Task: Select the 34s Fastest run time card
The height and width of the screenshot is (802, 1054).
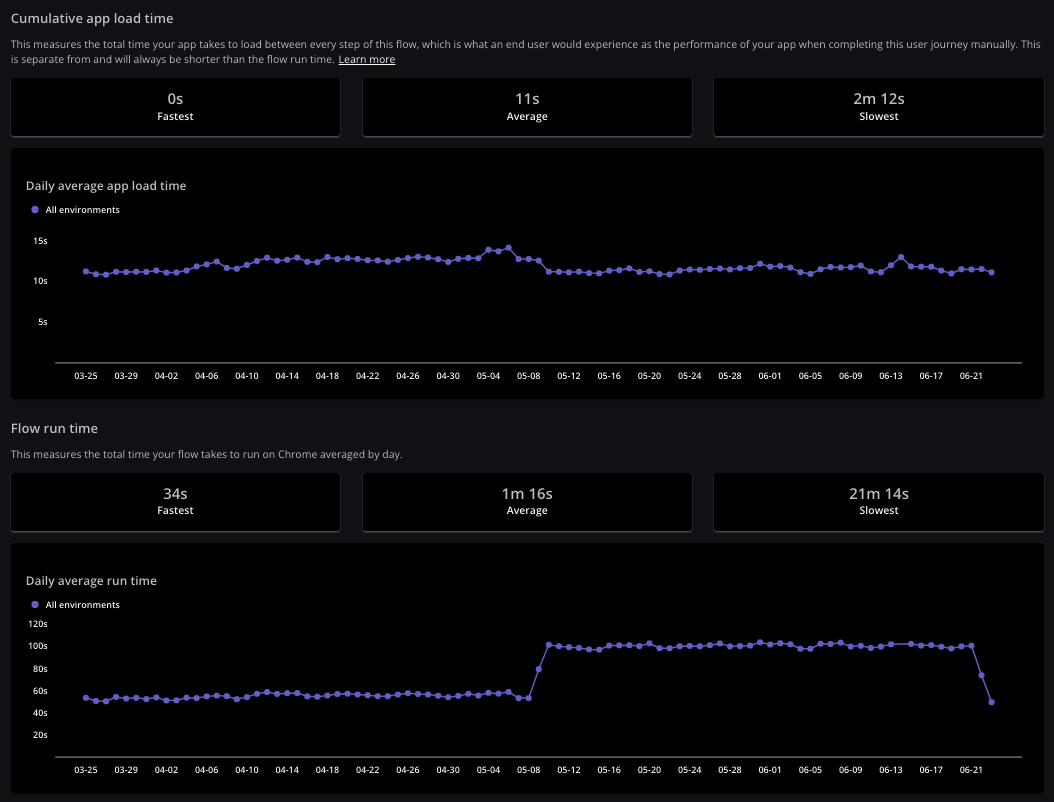Action: (175, 501)
